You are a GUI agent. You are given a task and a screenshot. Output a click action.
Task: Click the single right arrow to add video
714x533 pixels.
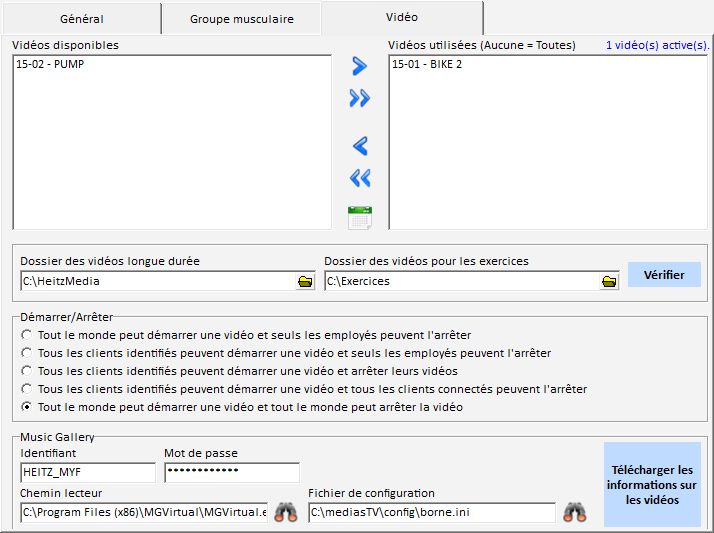coord(360,67)
